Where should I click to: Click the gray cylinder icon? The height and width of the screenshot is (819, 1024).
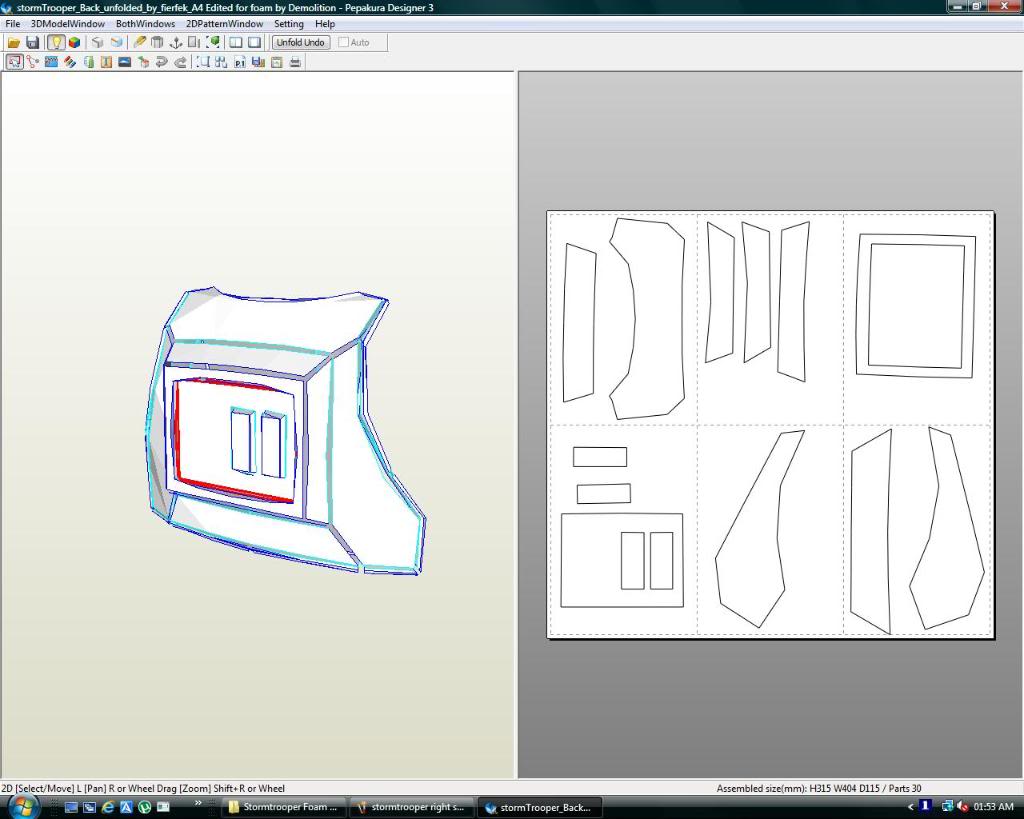point(157,42)
